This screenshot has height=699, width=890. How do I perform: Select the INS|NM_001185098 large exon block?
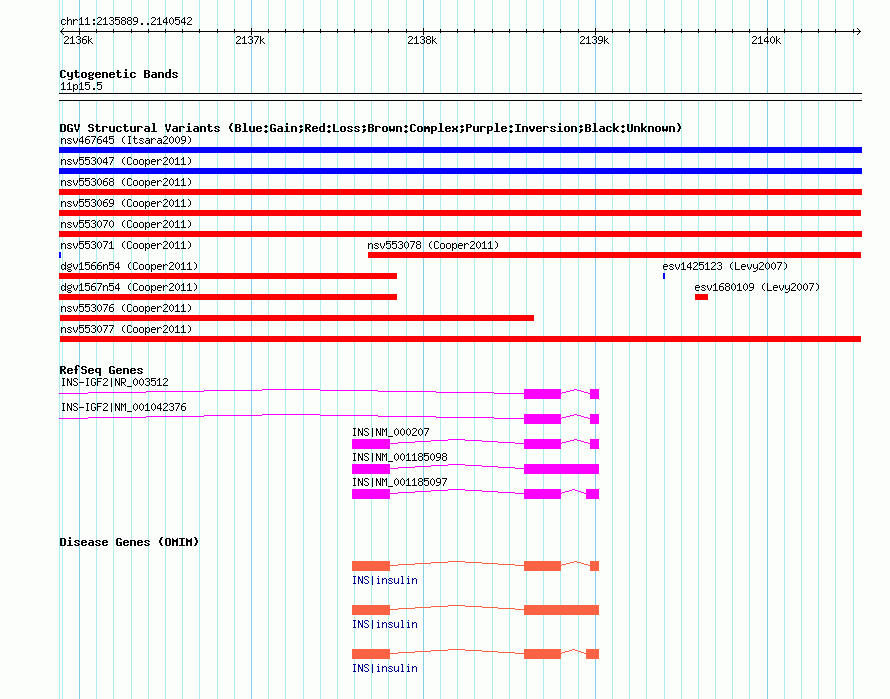pos(561,469)
